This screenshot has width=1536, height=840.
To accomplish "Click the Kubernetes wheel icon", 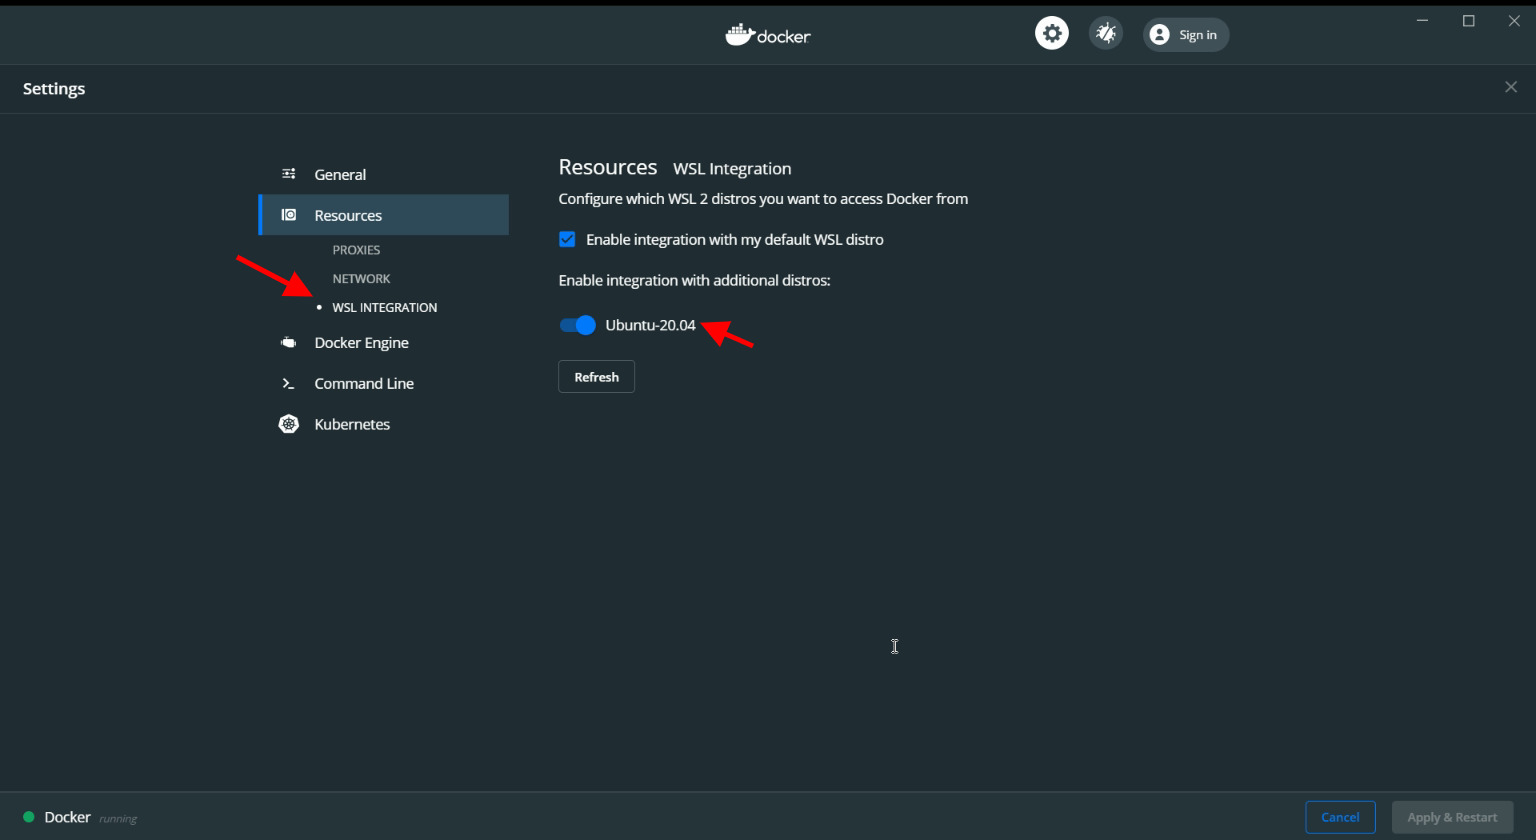I will tap(289, 424).
